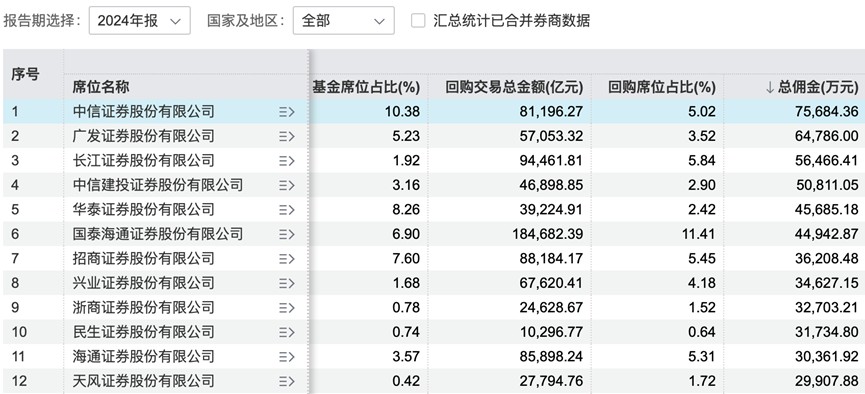The image size is (865, 394).
Task: Click fund seat share cell 0.42
Action: coord(407,381)
